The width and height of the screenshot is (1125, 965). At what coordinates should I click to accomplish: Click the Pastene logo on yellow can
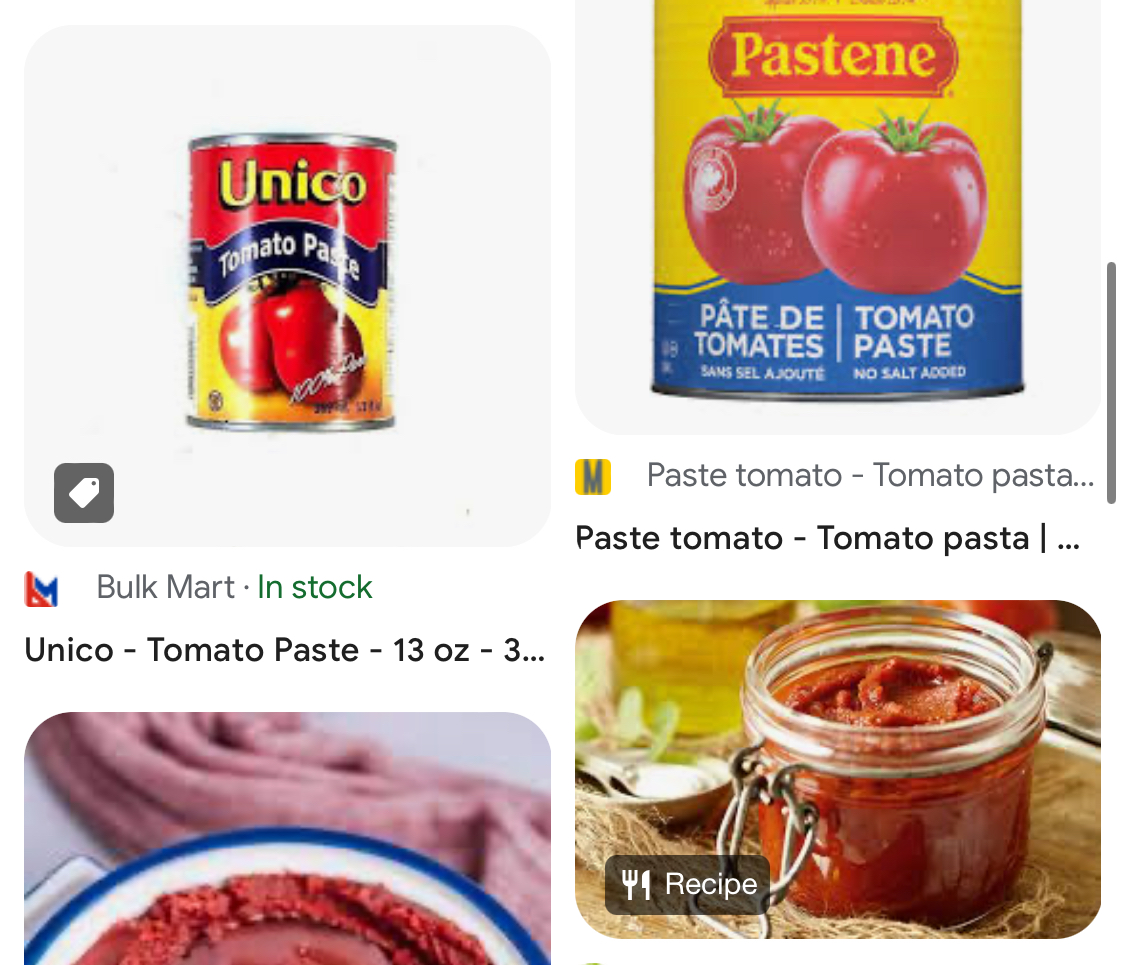click(833, 57)
